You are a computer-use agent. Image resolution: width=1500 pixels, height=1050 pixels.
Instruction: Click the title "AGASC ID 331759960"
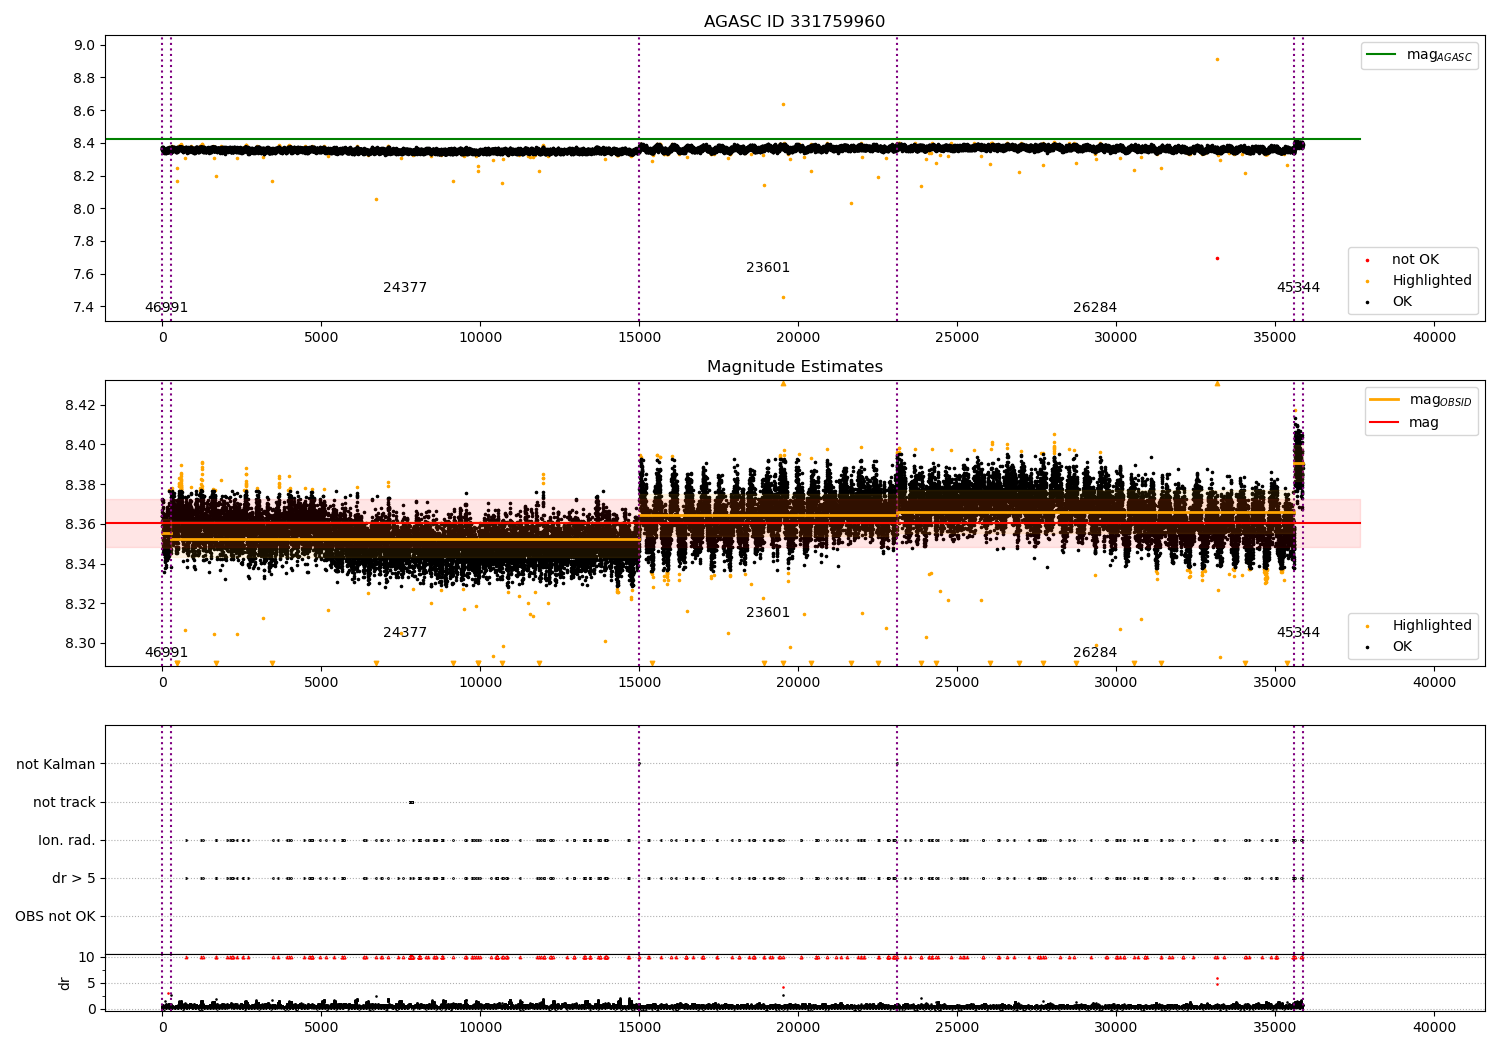[794, 22]
